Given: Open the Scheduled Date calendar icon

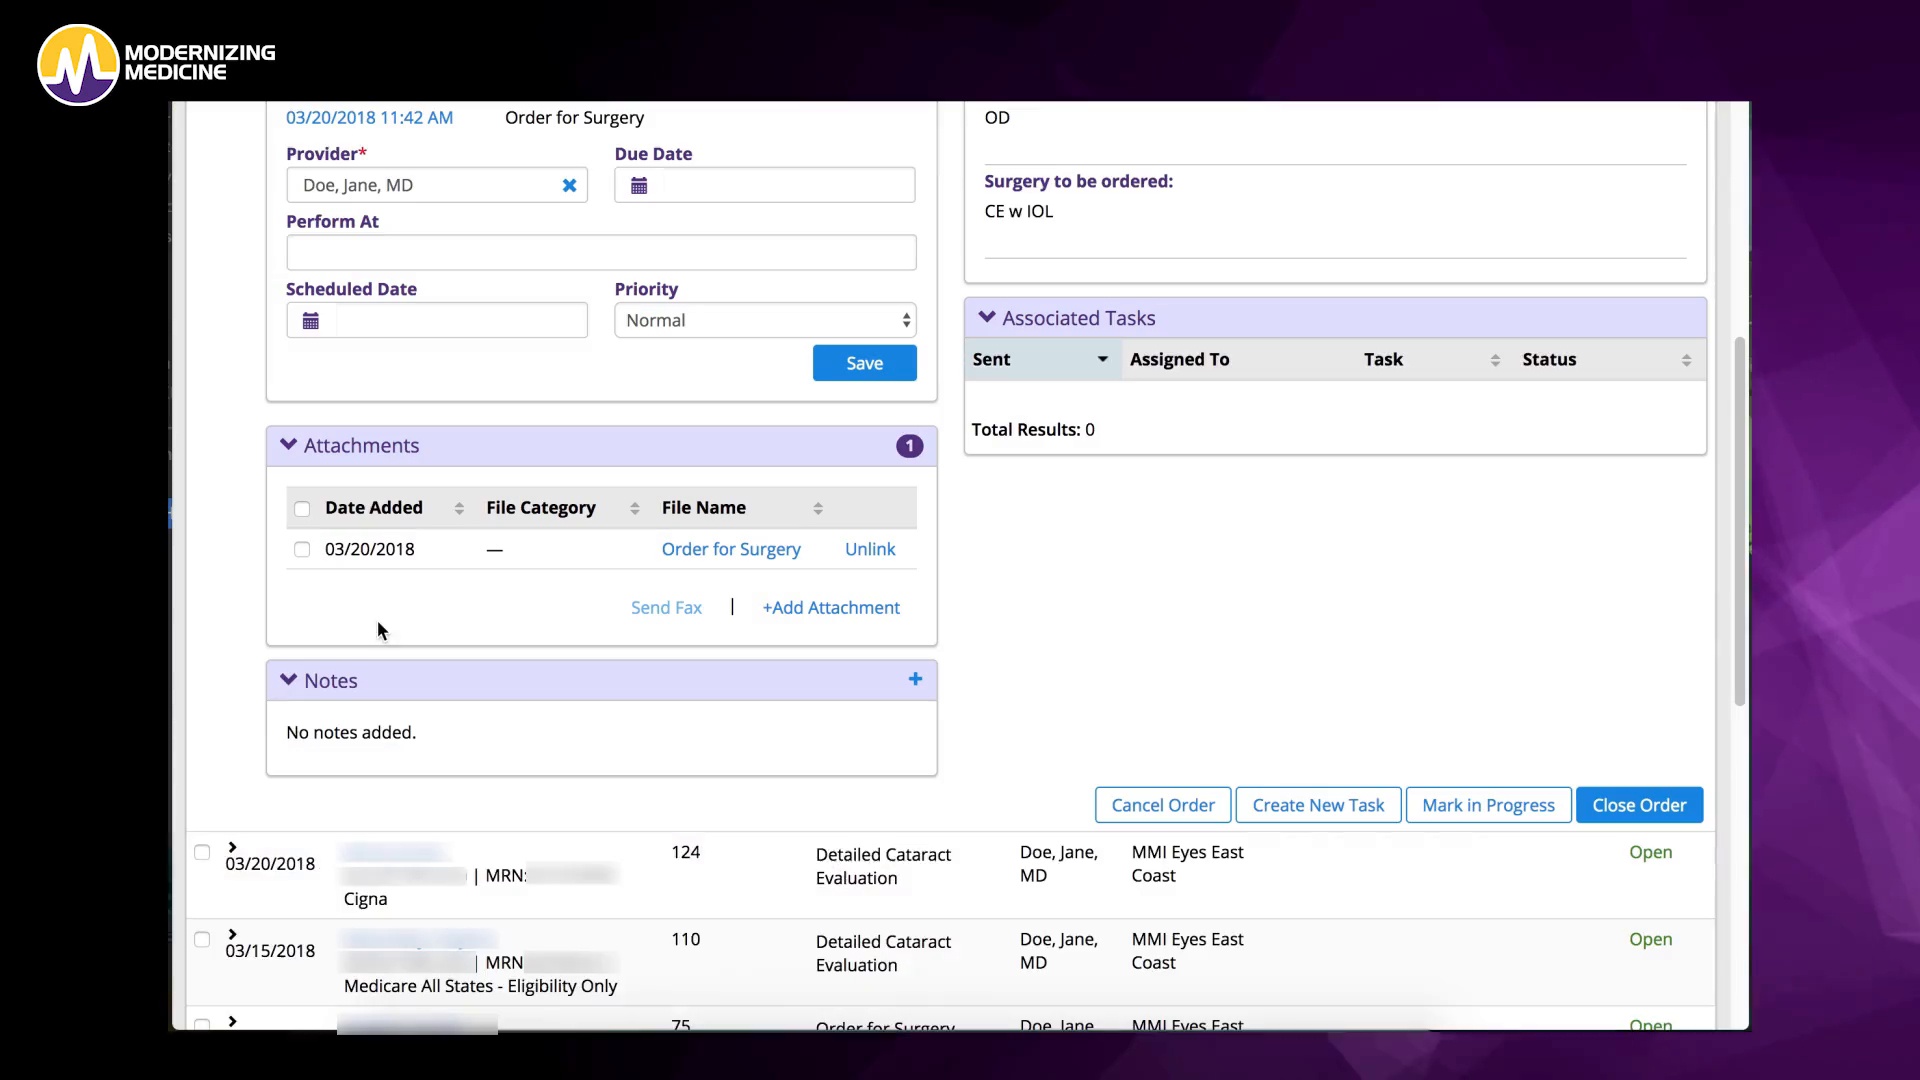Looking at the screenshot, I should tap(311, 321).
